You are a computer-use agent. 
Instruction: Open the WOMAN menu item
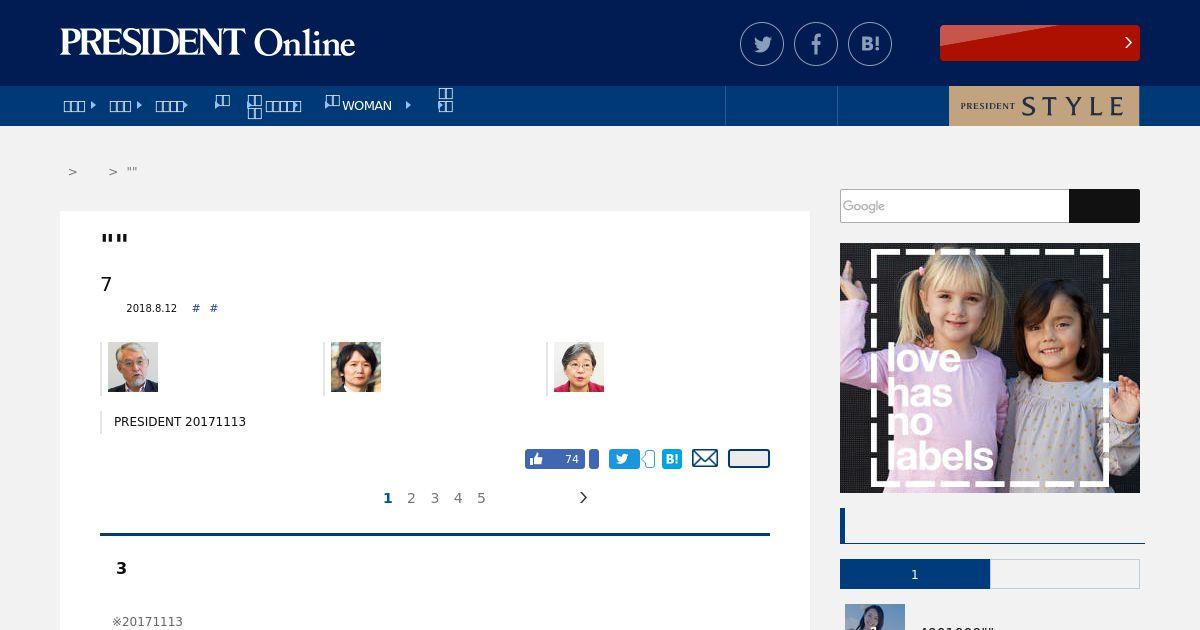[366, 105]
